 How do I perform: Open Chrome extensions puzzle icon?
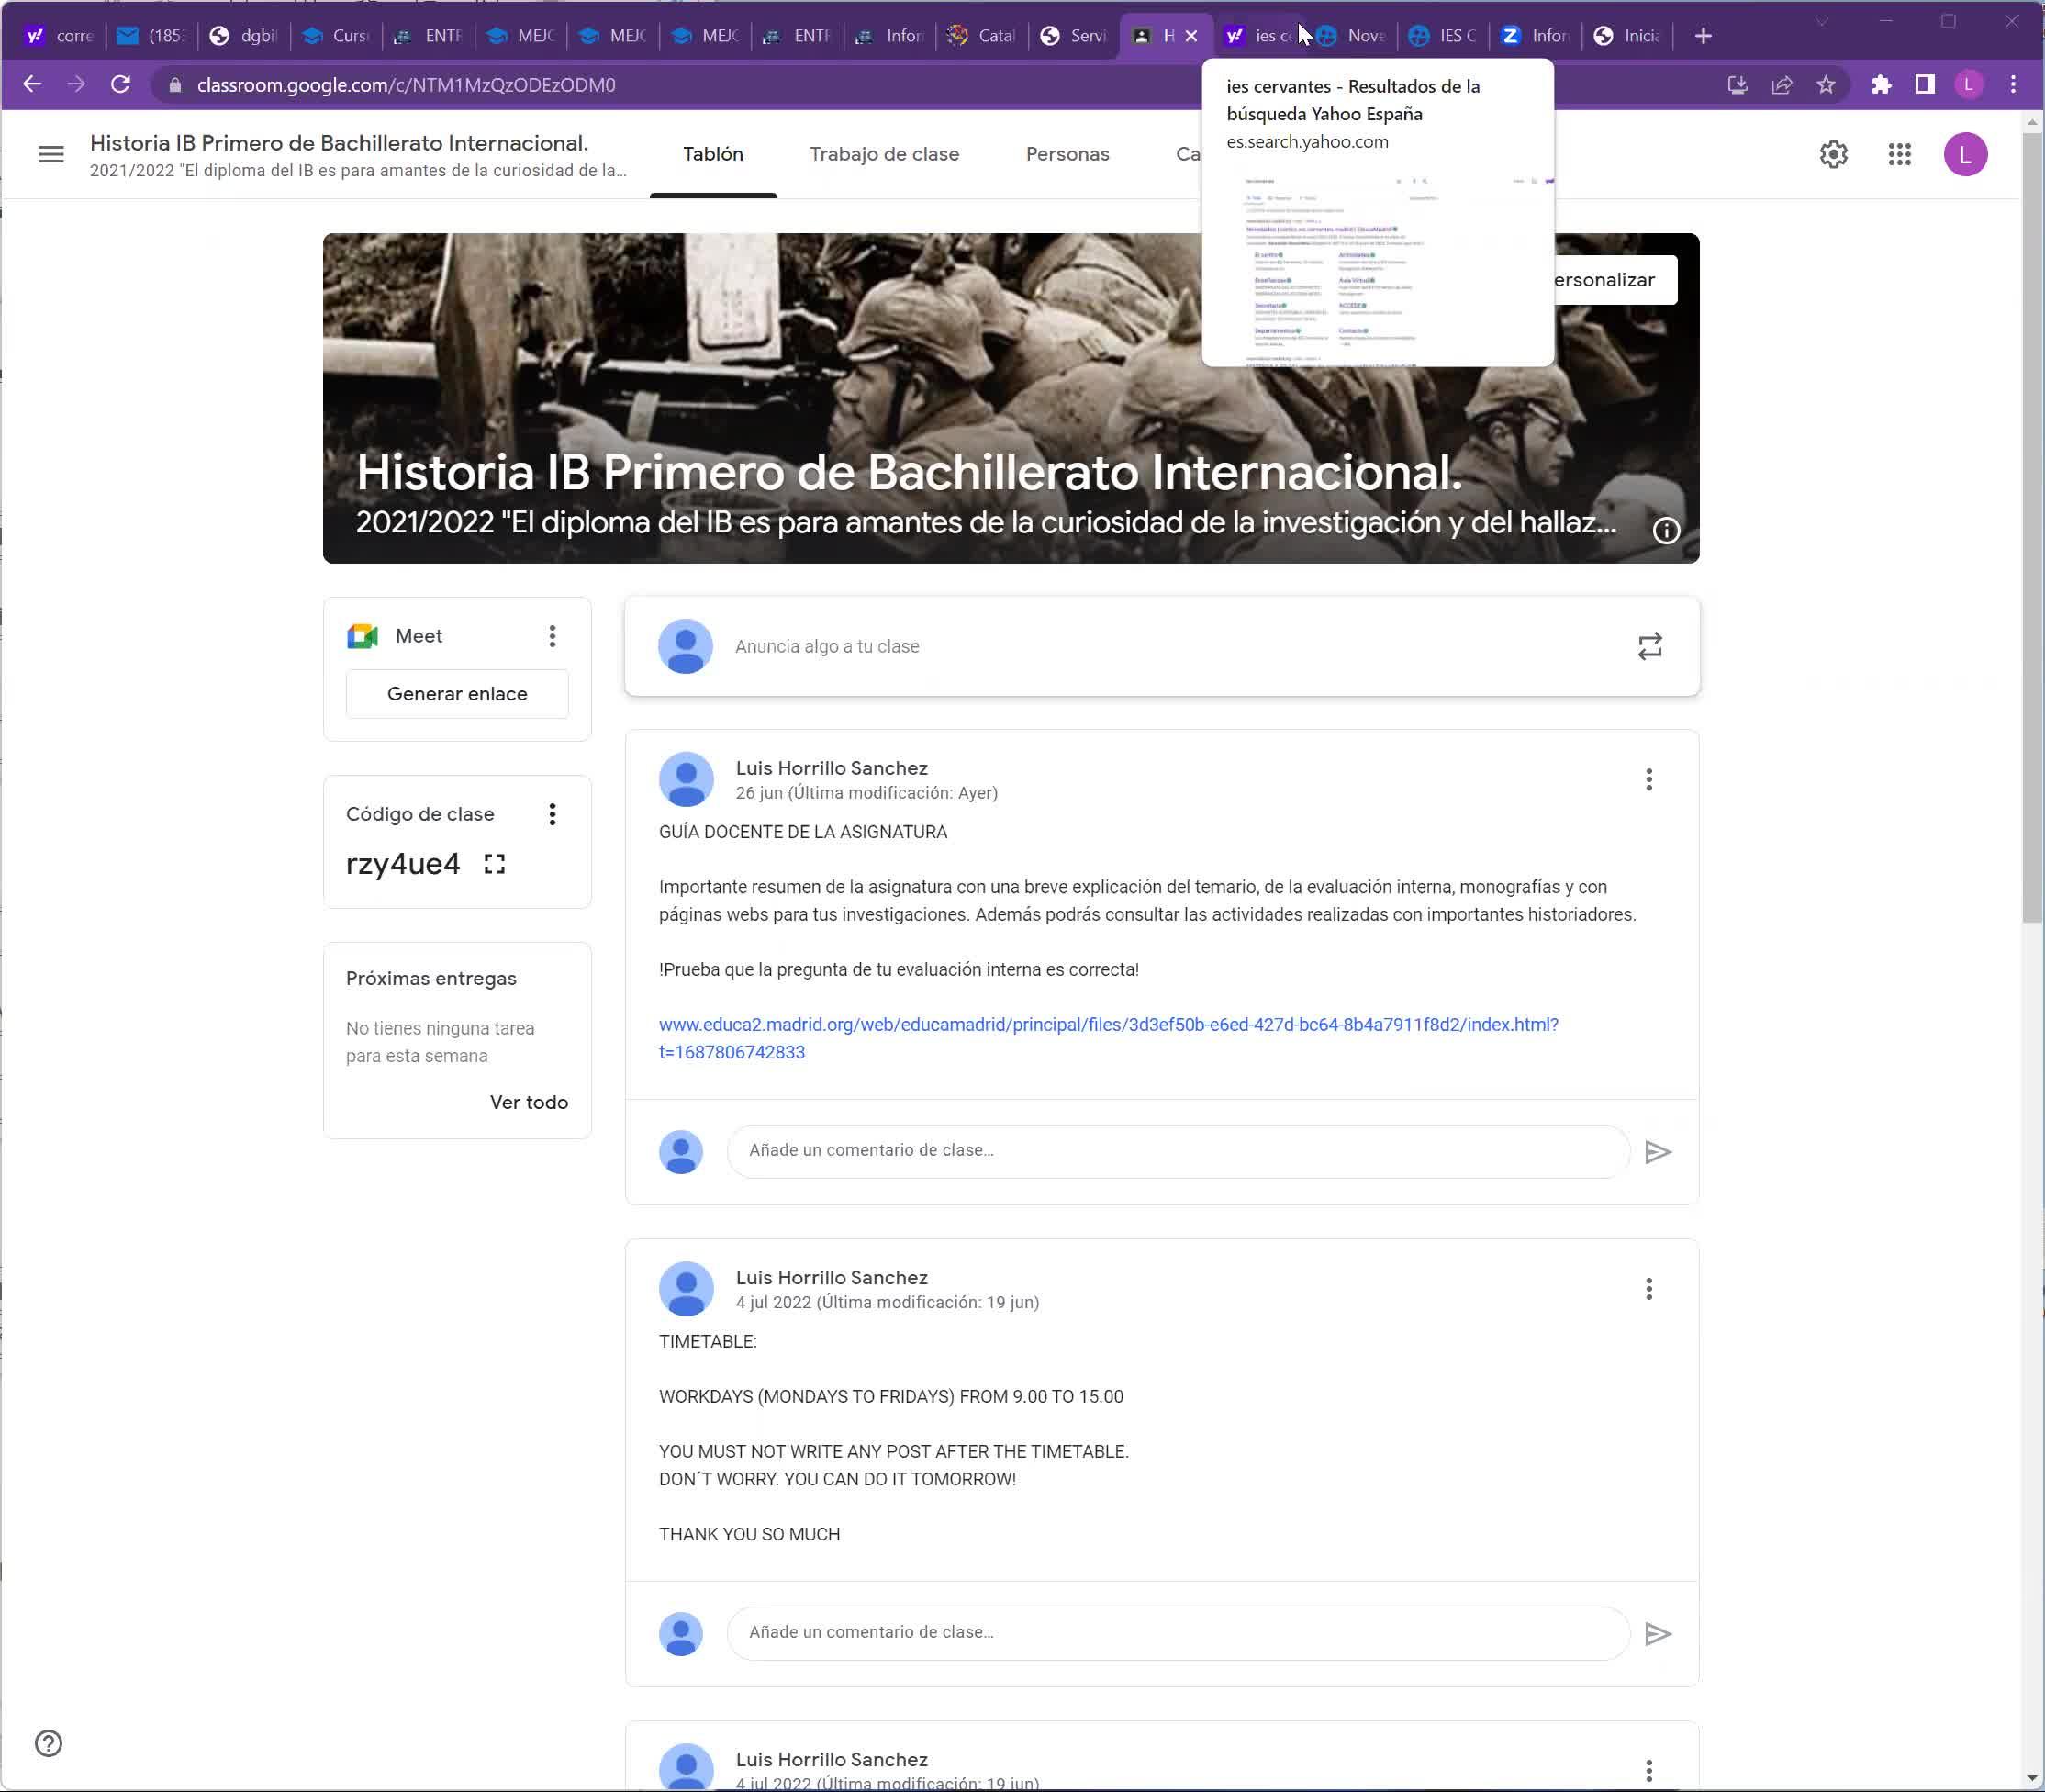[1881, 85]
